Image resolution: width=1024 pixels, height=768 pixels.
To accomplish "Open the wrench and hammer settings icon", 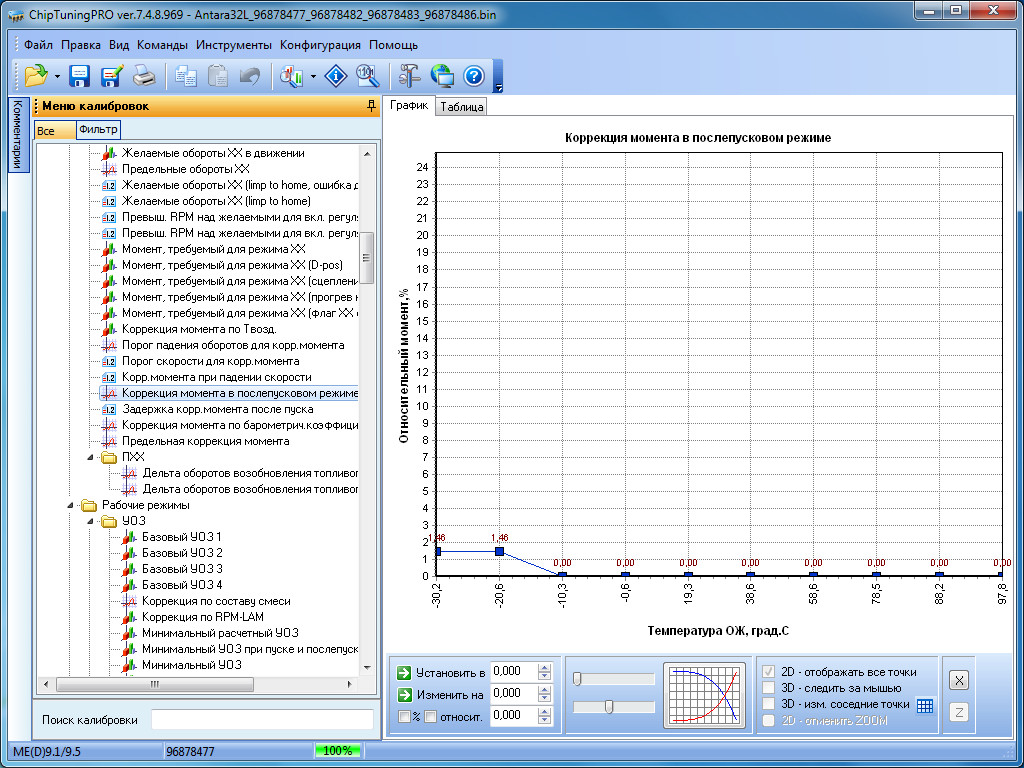I will pos(410,76).
